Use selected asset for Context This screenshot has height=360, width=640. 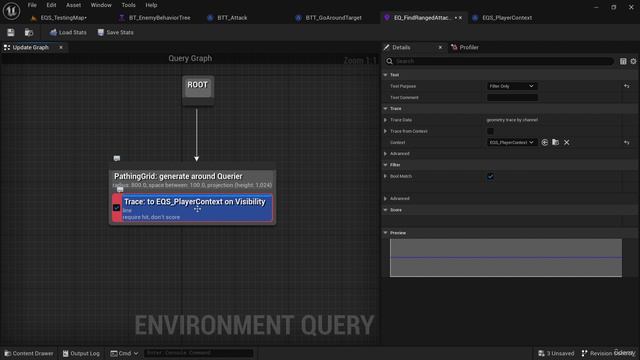(544, 142)
